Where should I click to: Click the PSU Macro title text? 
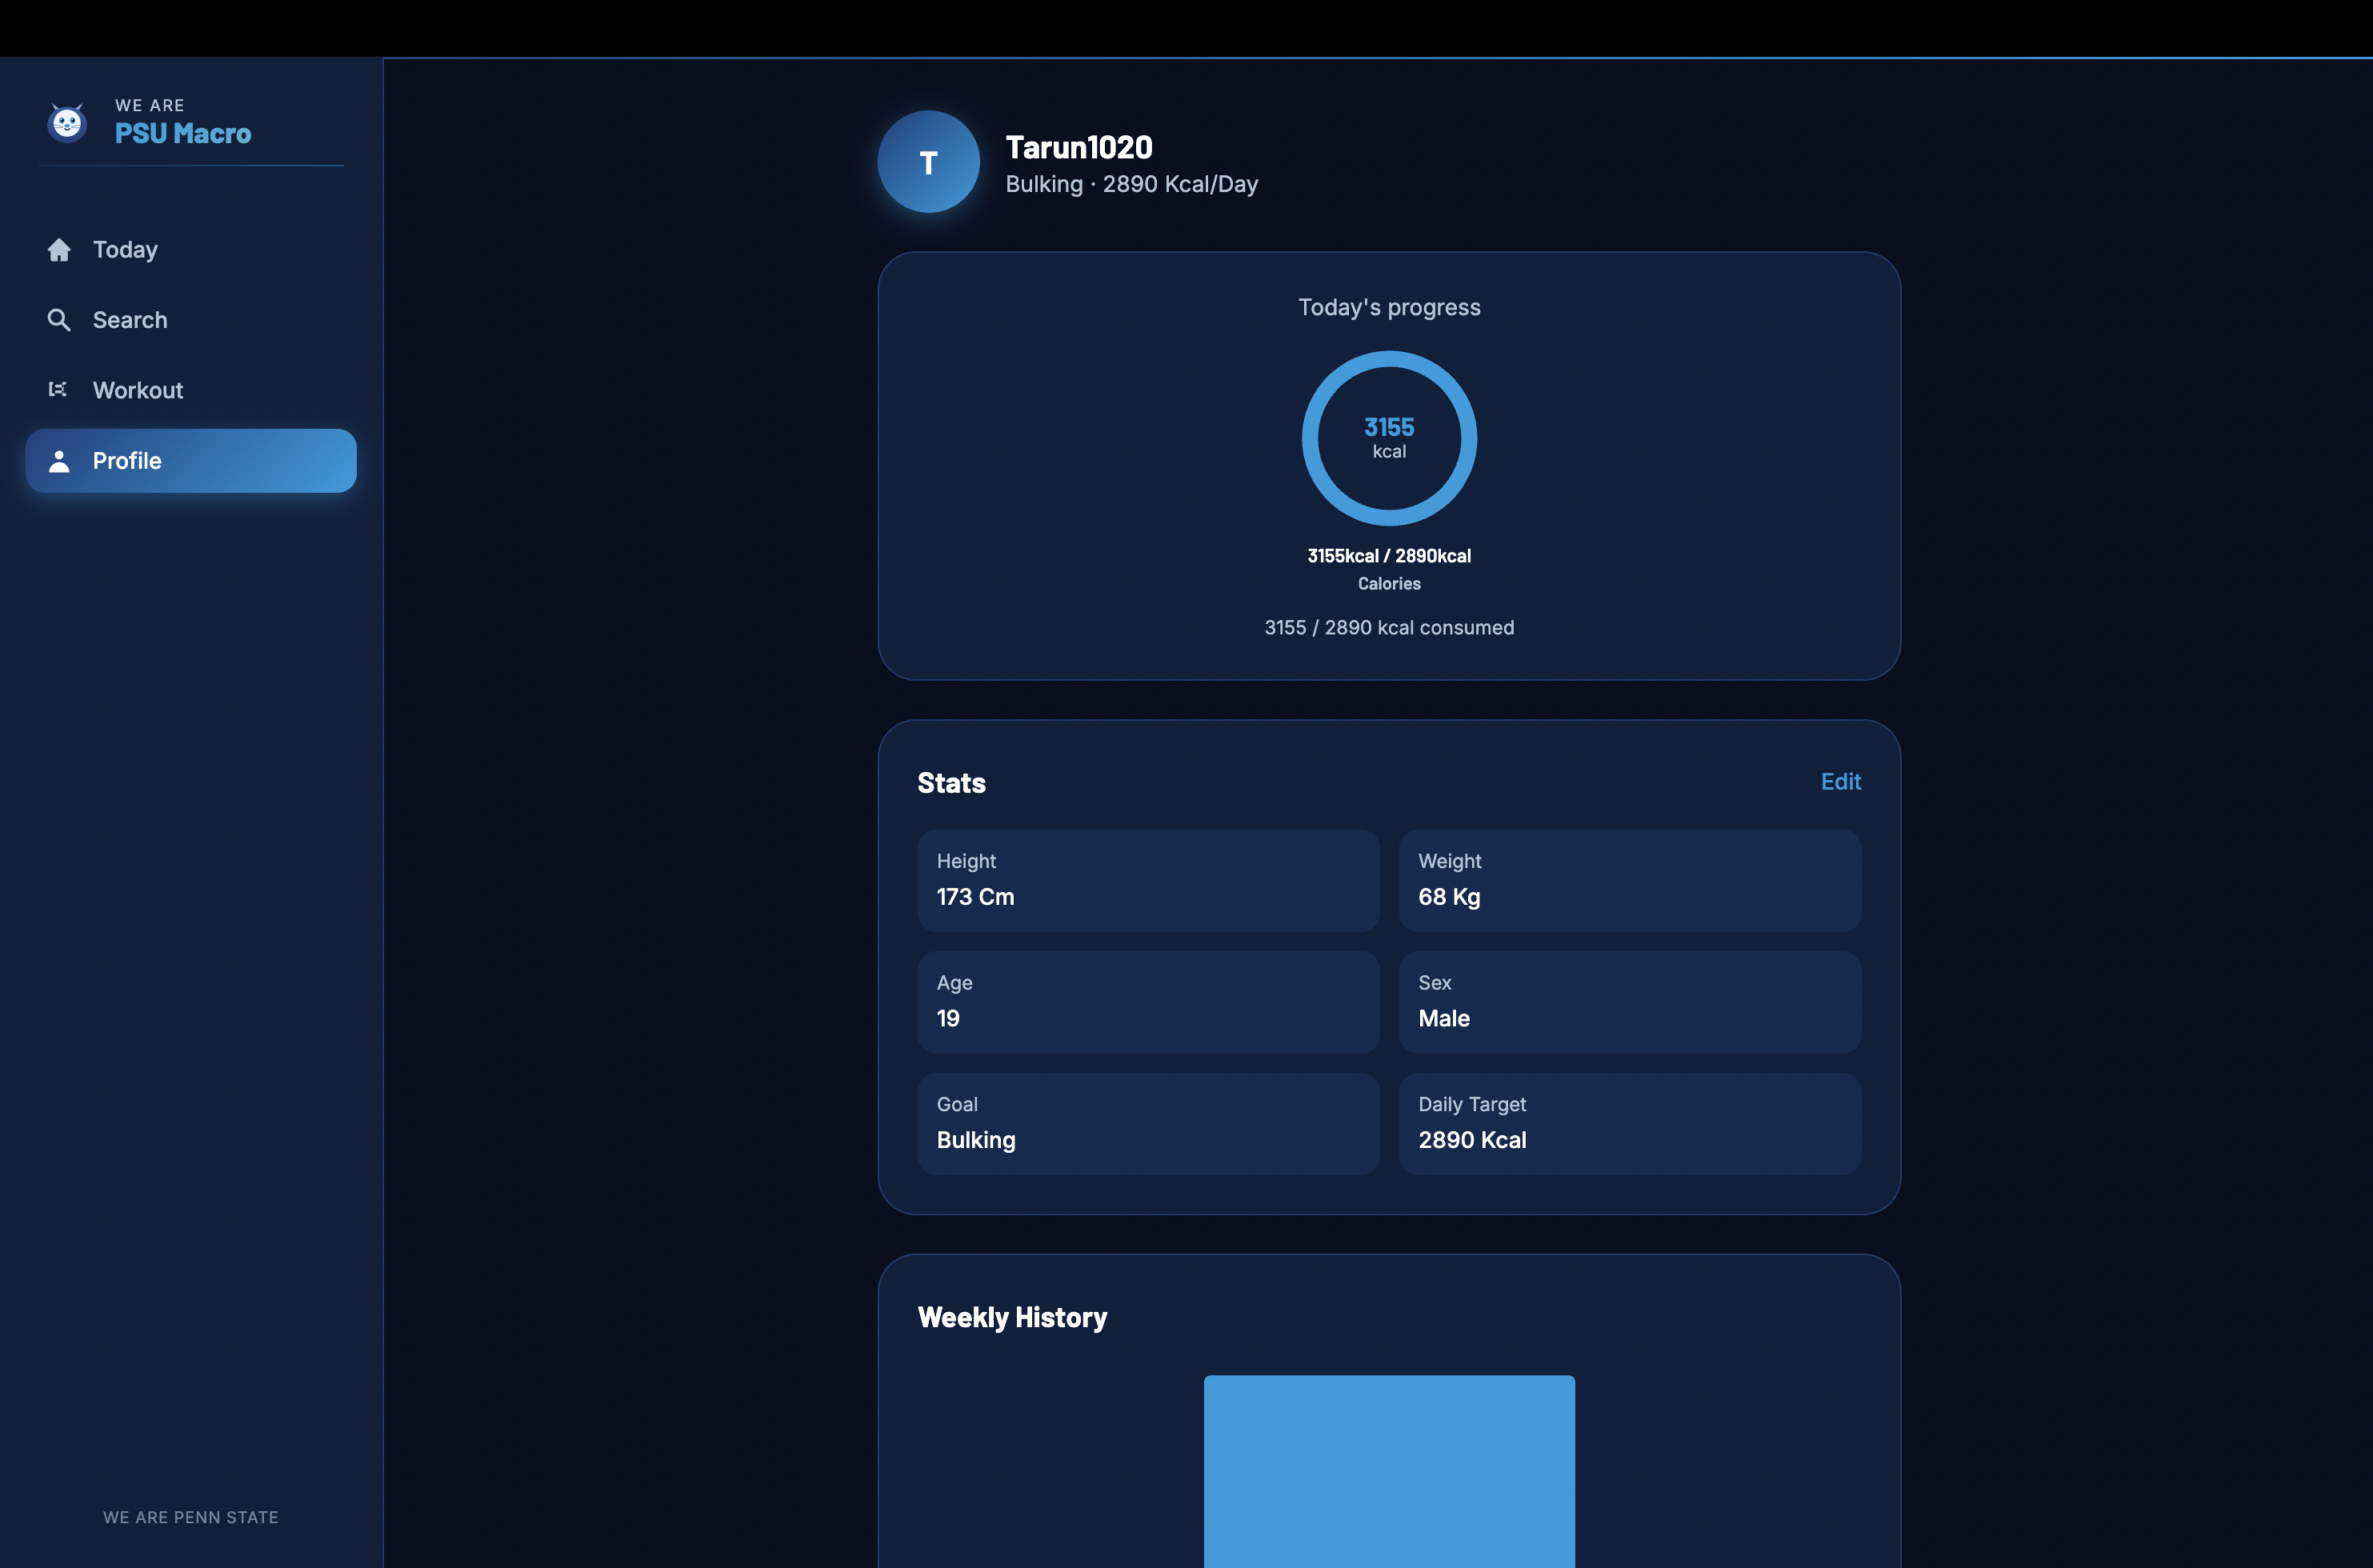tap(183, 133)
